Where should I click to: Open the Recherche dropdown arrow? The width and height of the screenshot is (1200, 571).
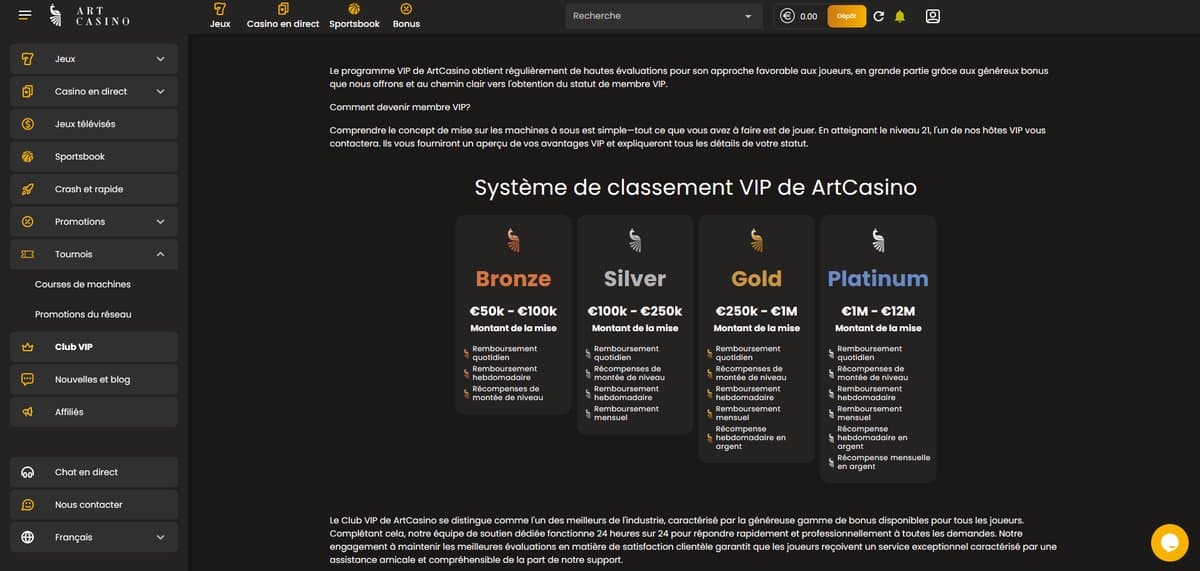[x=748, y=16]
